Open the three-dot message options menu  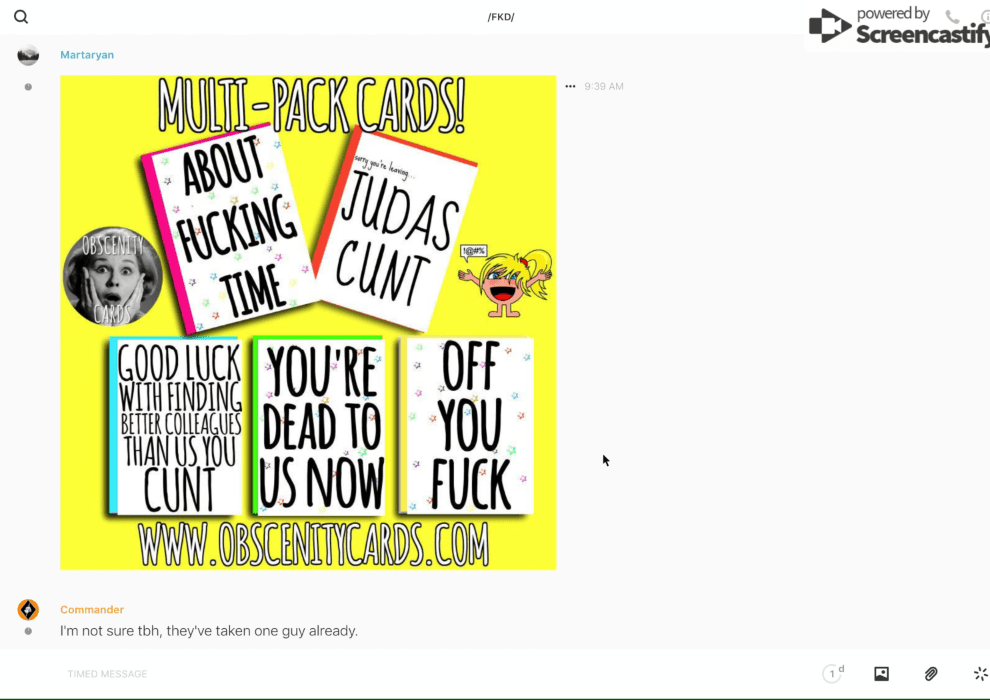(570, 87)
